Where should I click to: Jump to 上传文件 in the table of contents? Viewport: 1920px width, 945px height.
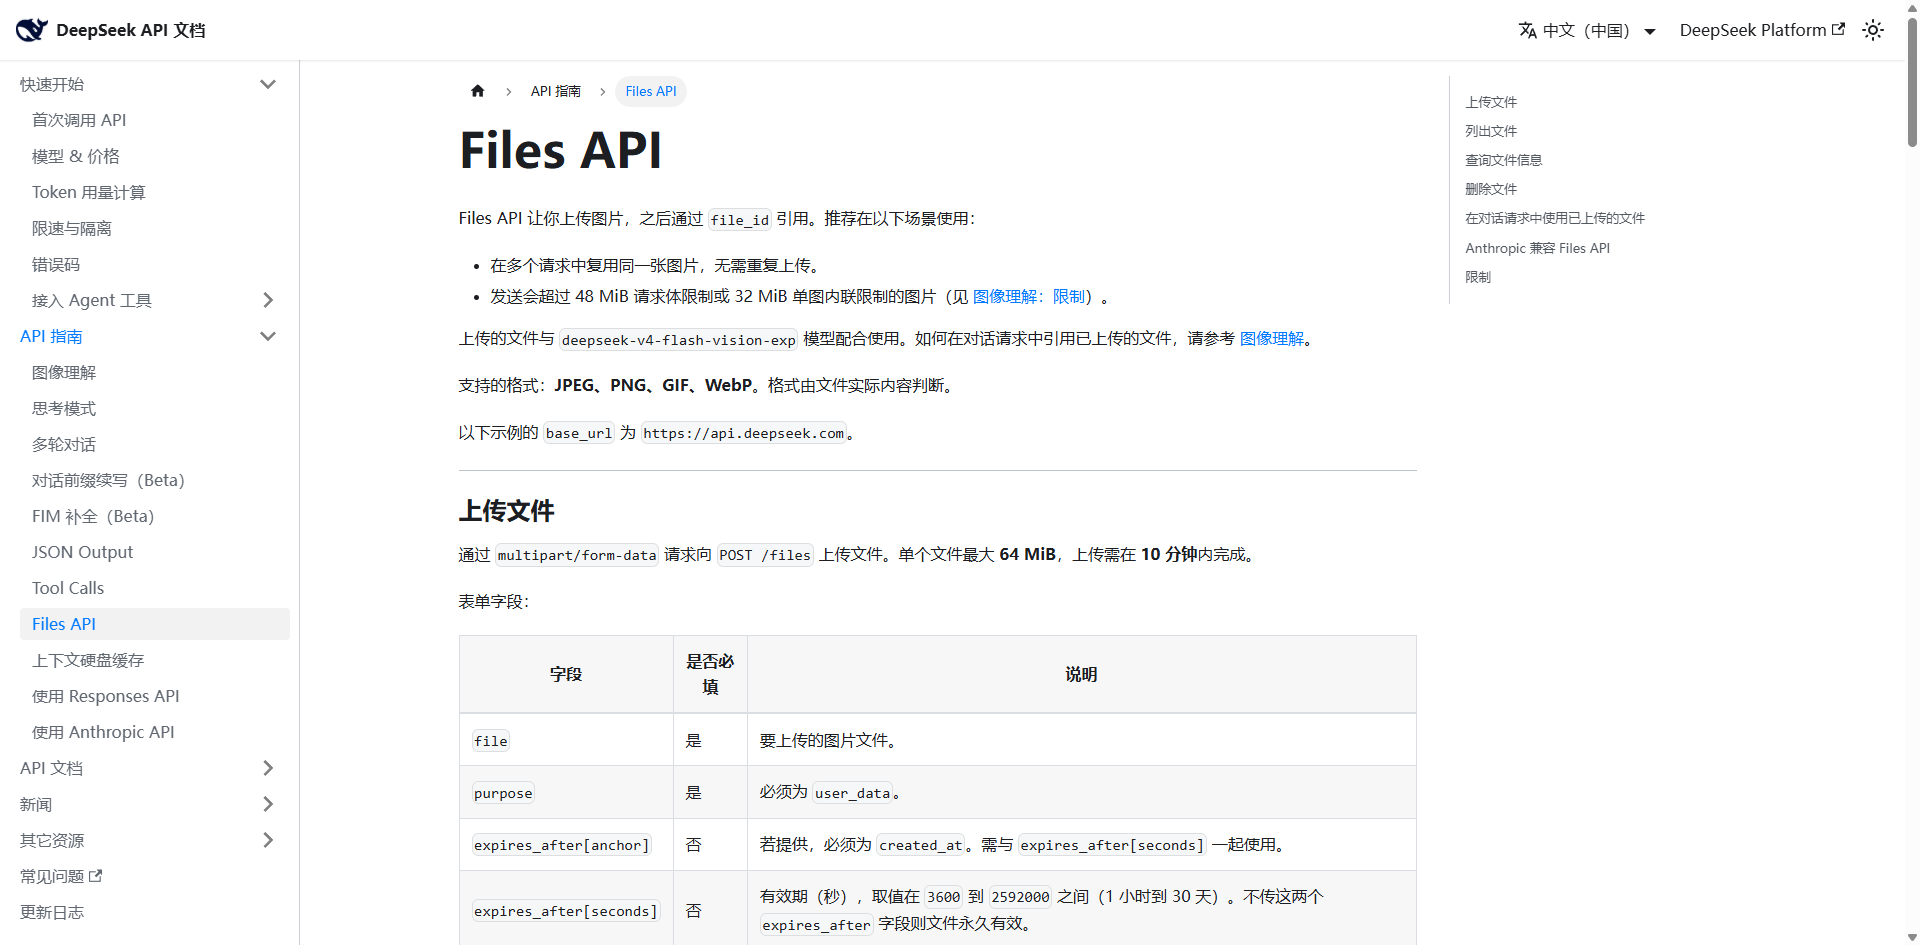click(x=1491, y=102)
